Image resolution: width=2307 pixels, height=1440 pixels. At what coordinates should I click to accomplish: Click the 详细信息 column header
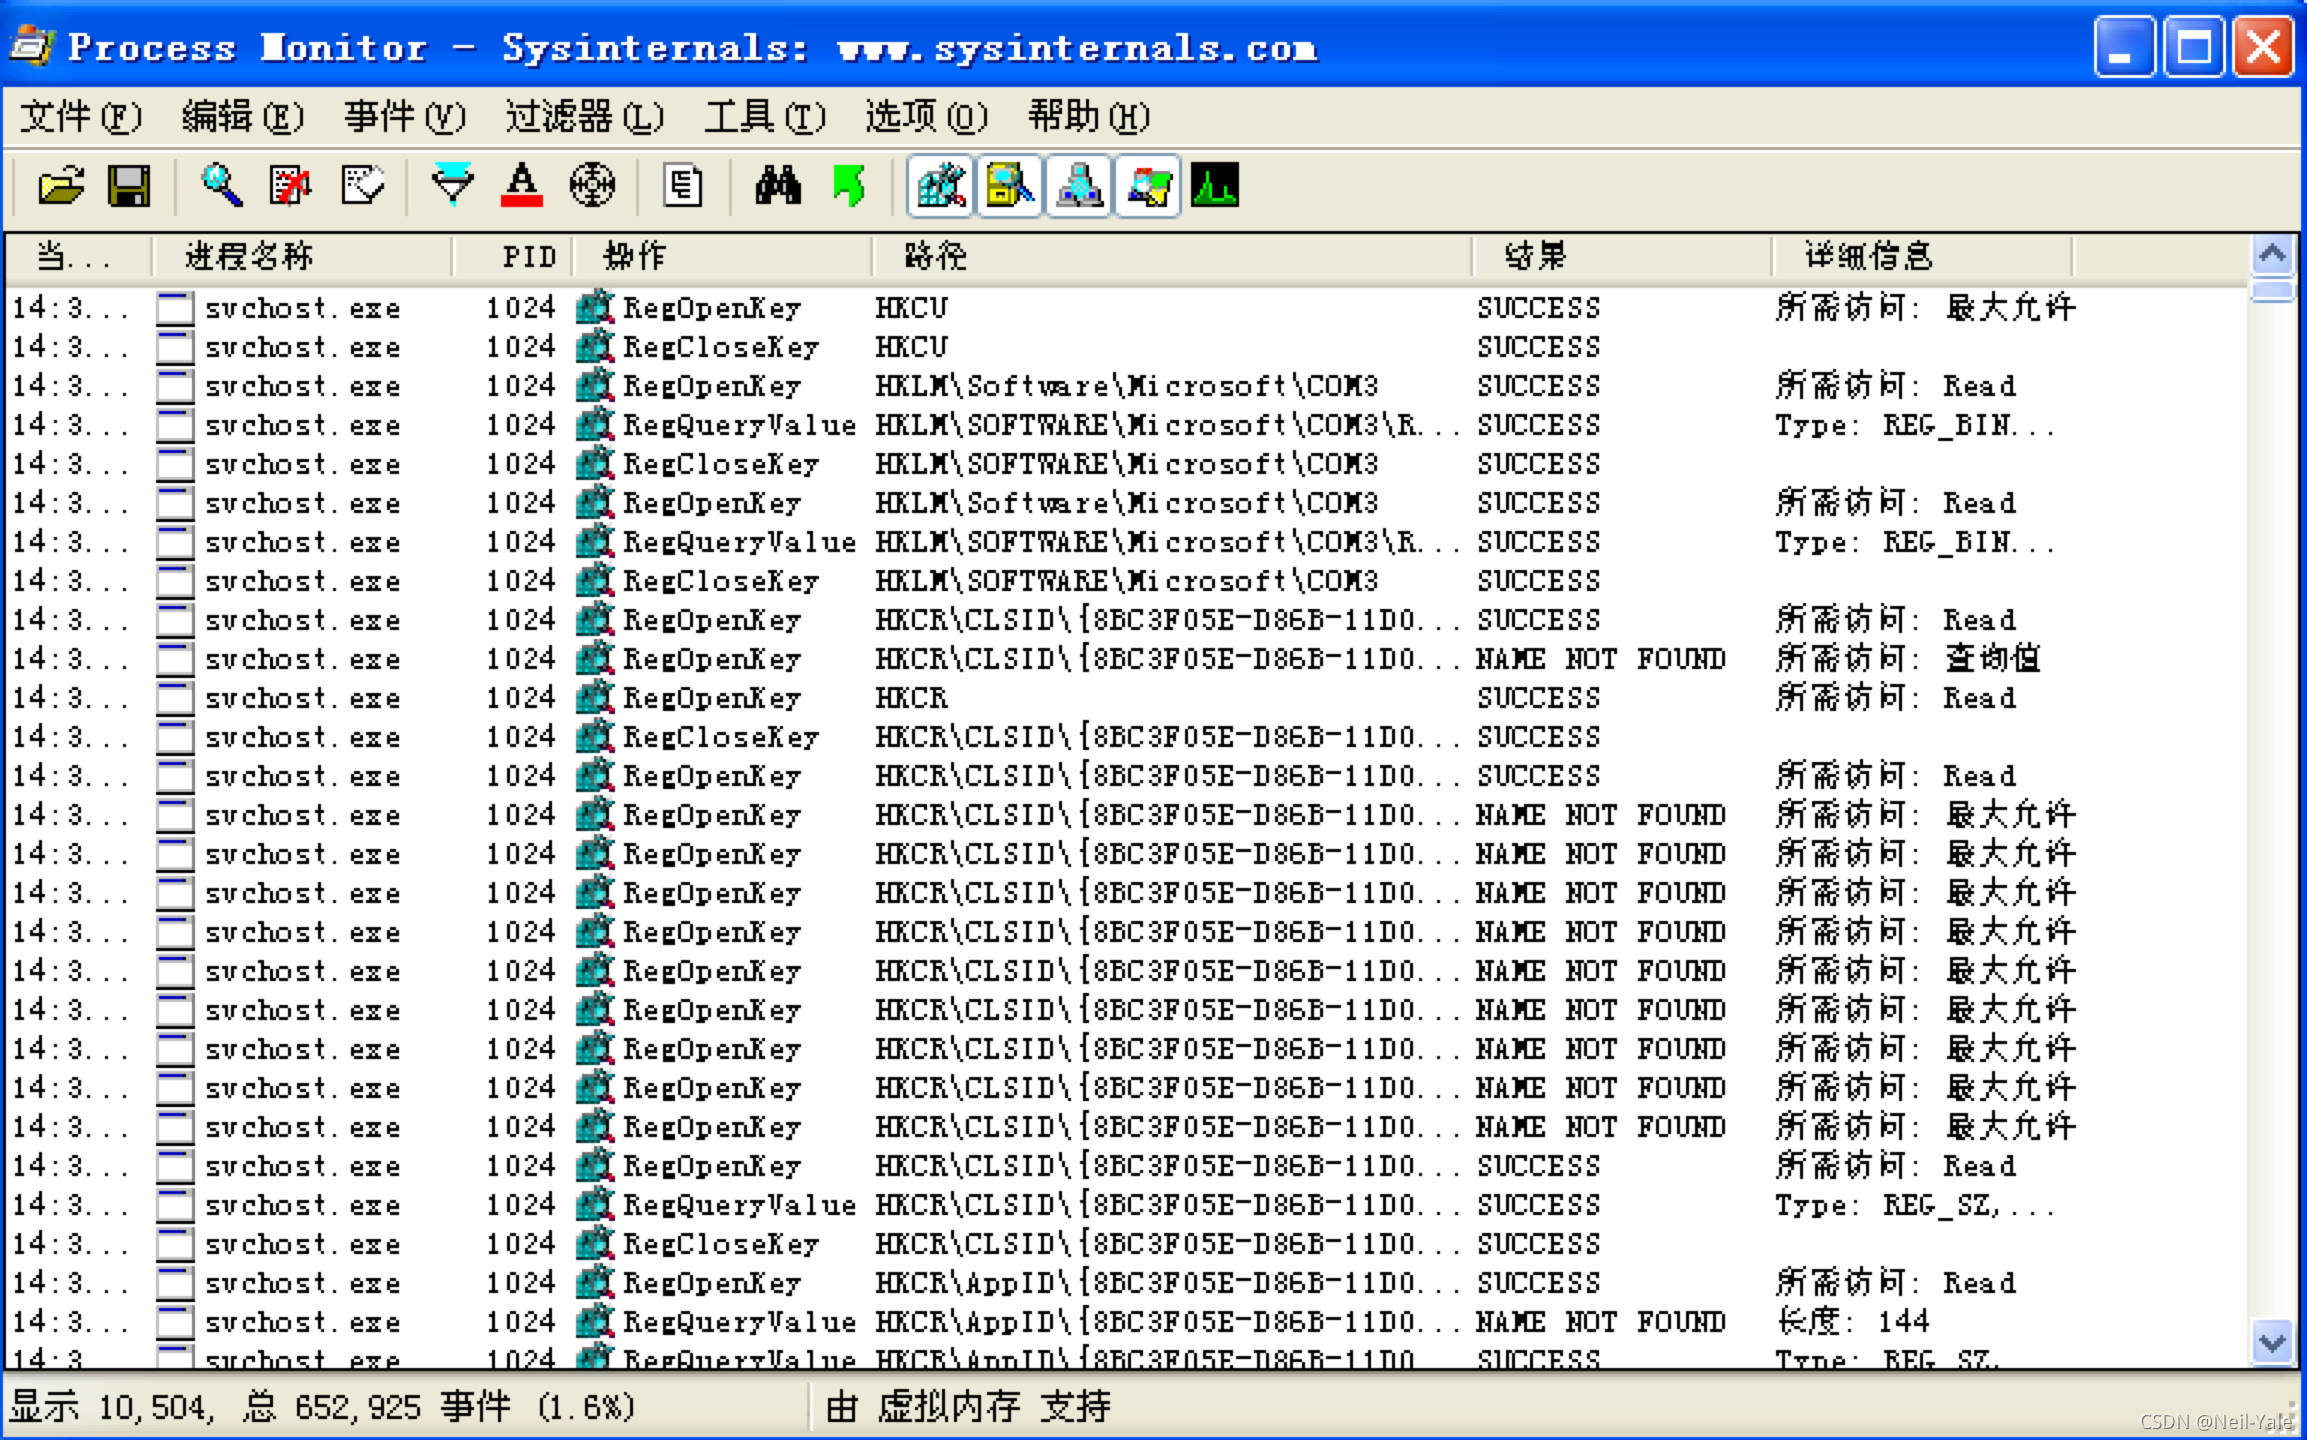coord(1922,257)
